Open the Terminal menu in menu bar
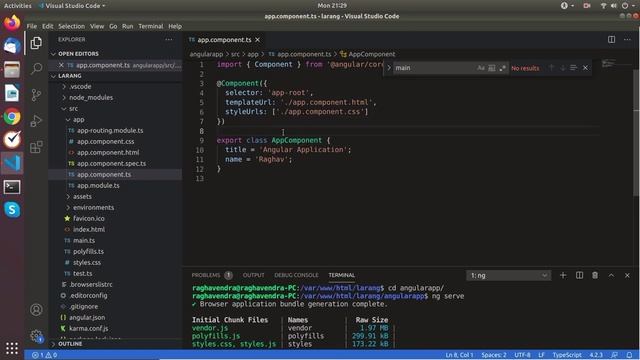This screenshot has height=360, width=640. click(151, 26)
